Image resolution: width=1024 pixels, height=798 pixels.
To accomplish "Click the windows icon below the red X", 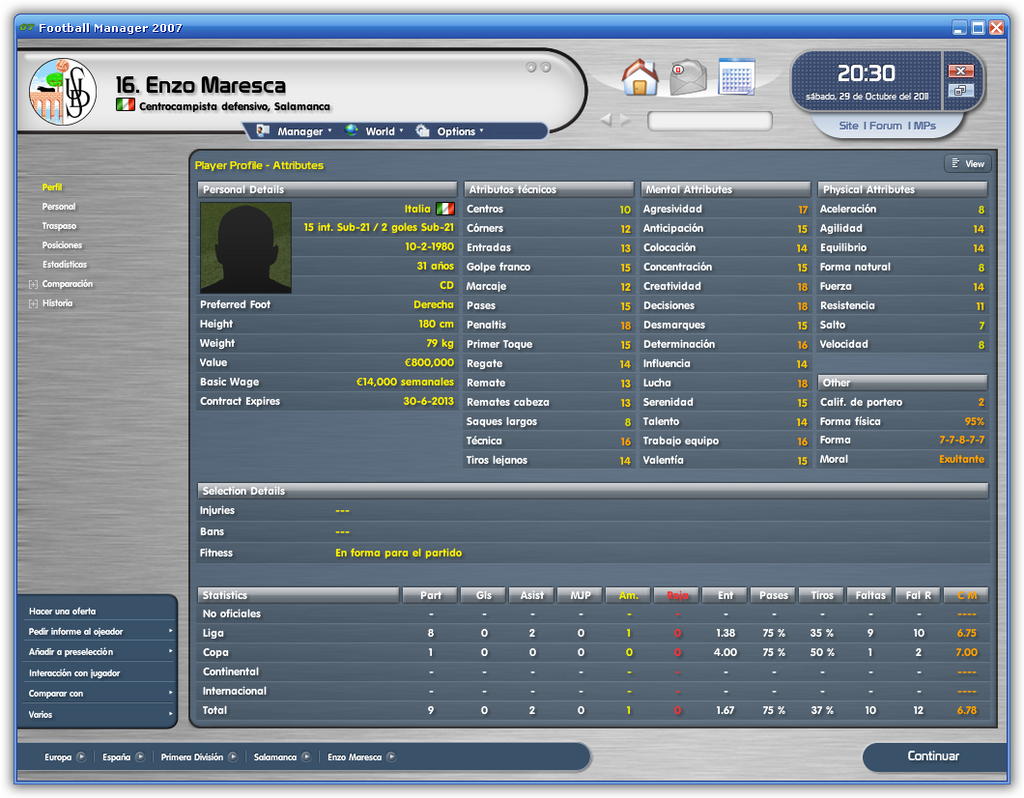I will [x=961, y=90].
